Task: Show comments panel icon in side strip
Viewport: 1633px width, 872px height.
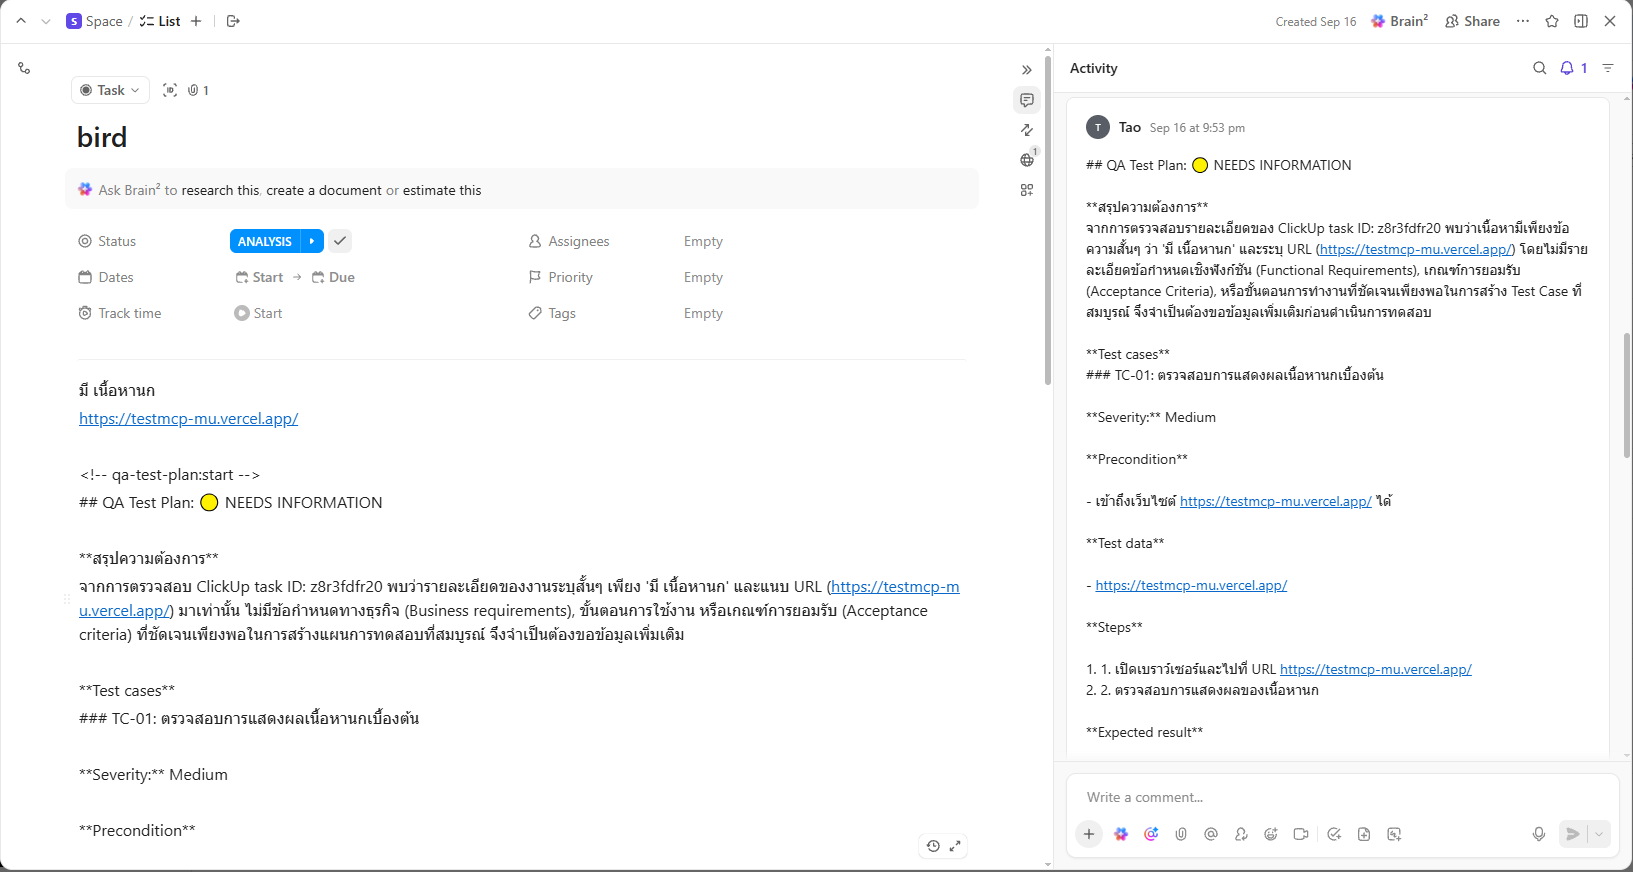Action: [1027, 100]
